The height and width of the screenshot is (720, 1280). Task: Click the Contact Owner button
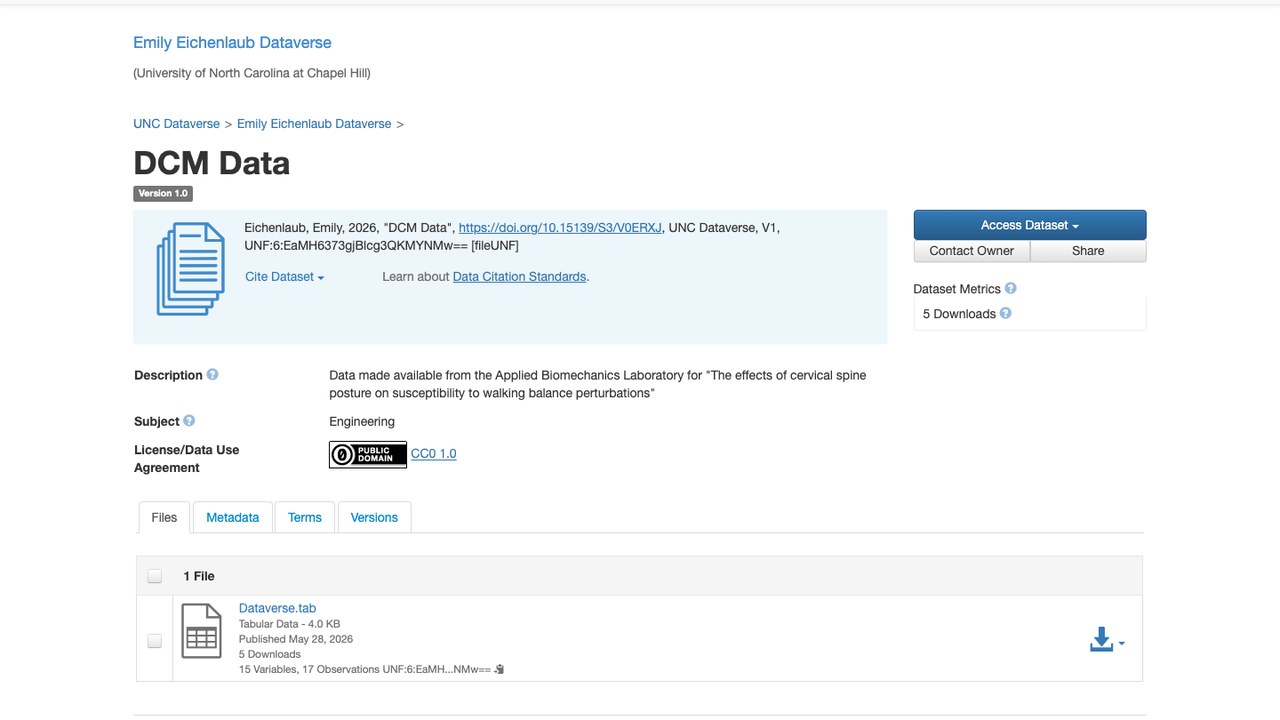coord(972,251)
